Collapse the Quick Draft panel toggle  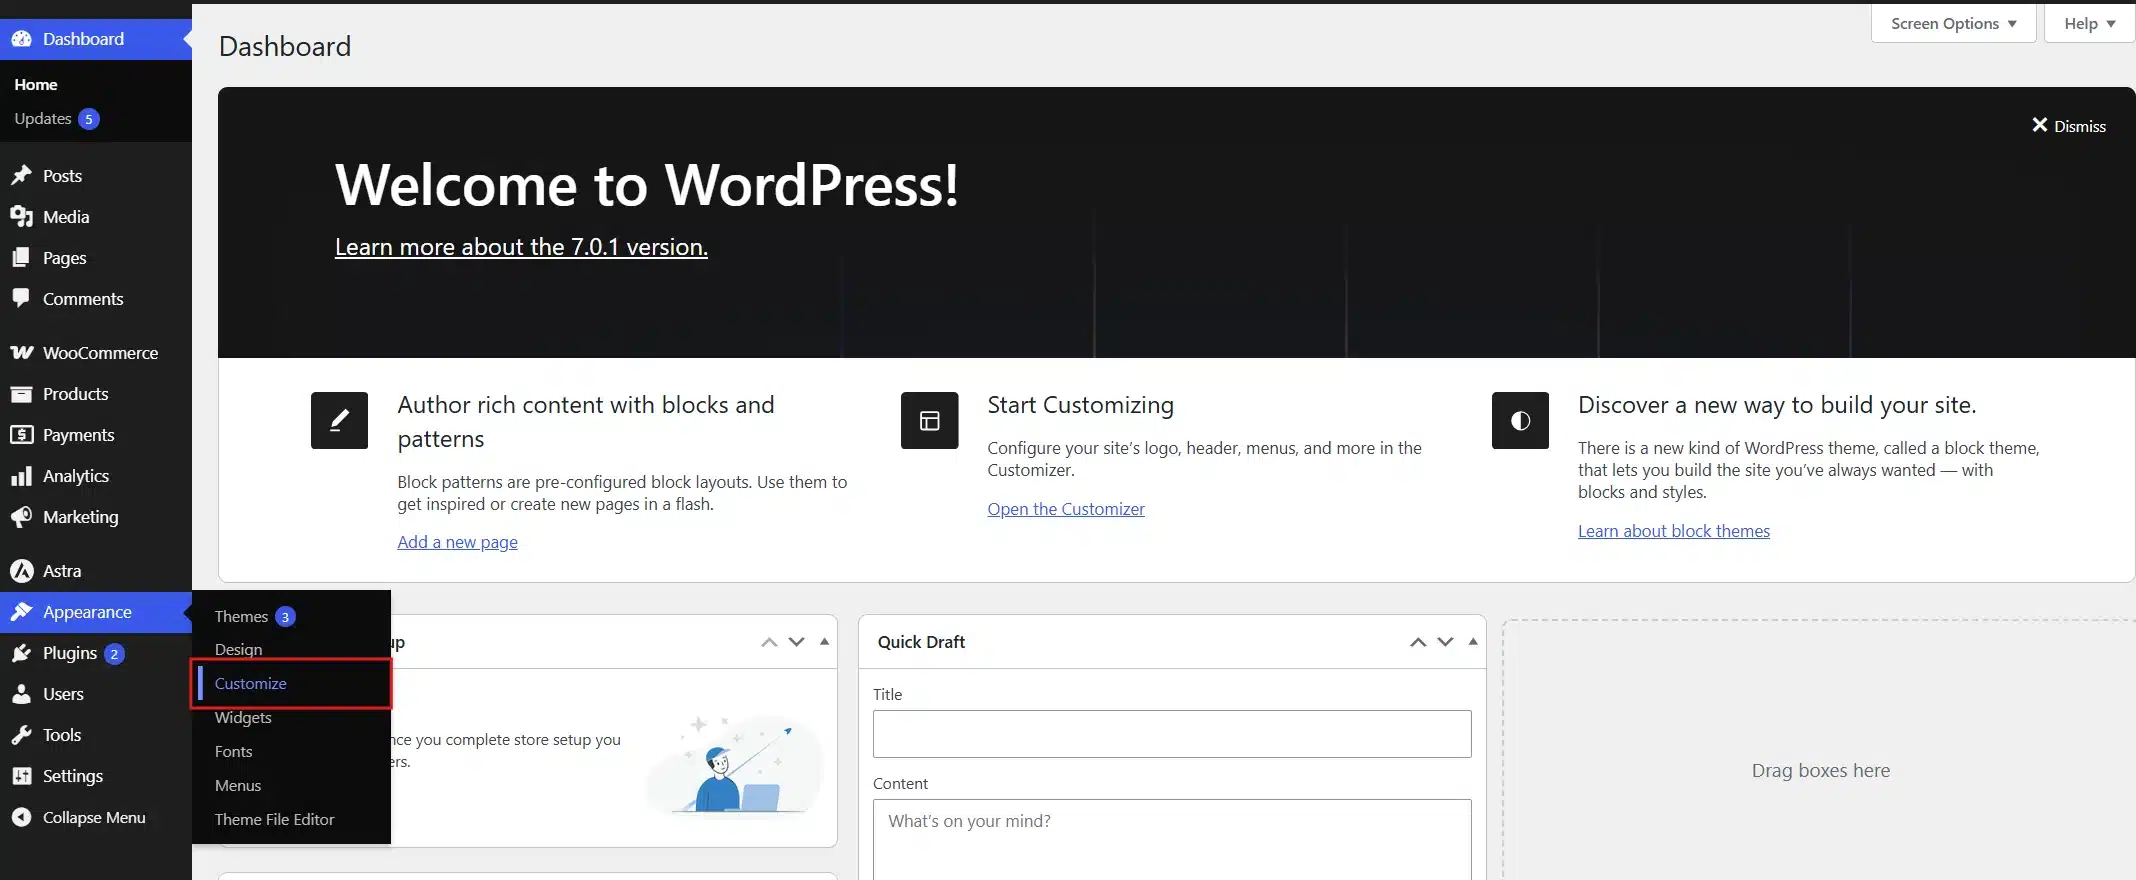click(1473, 642)
